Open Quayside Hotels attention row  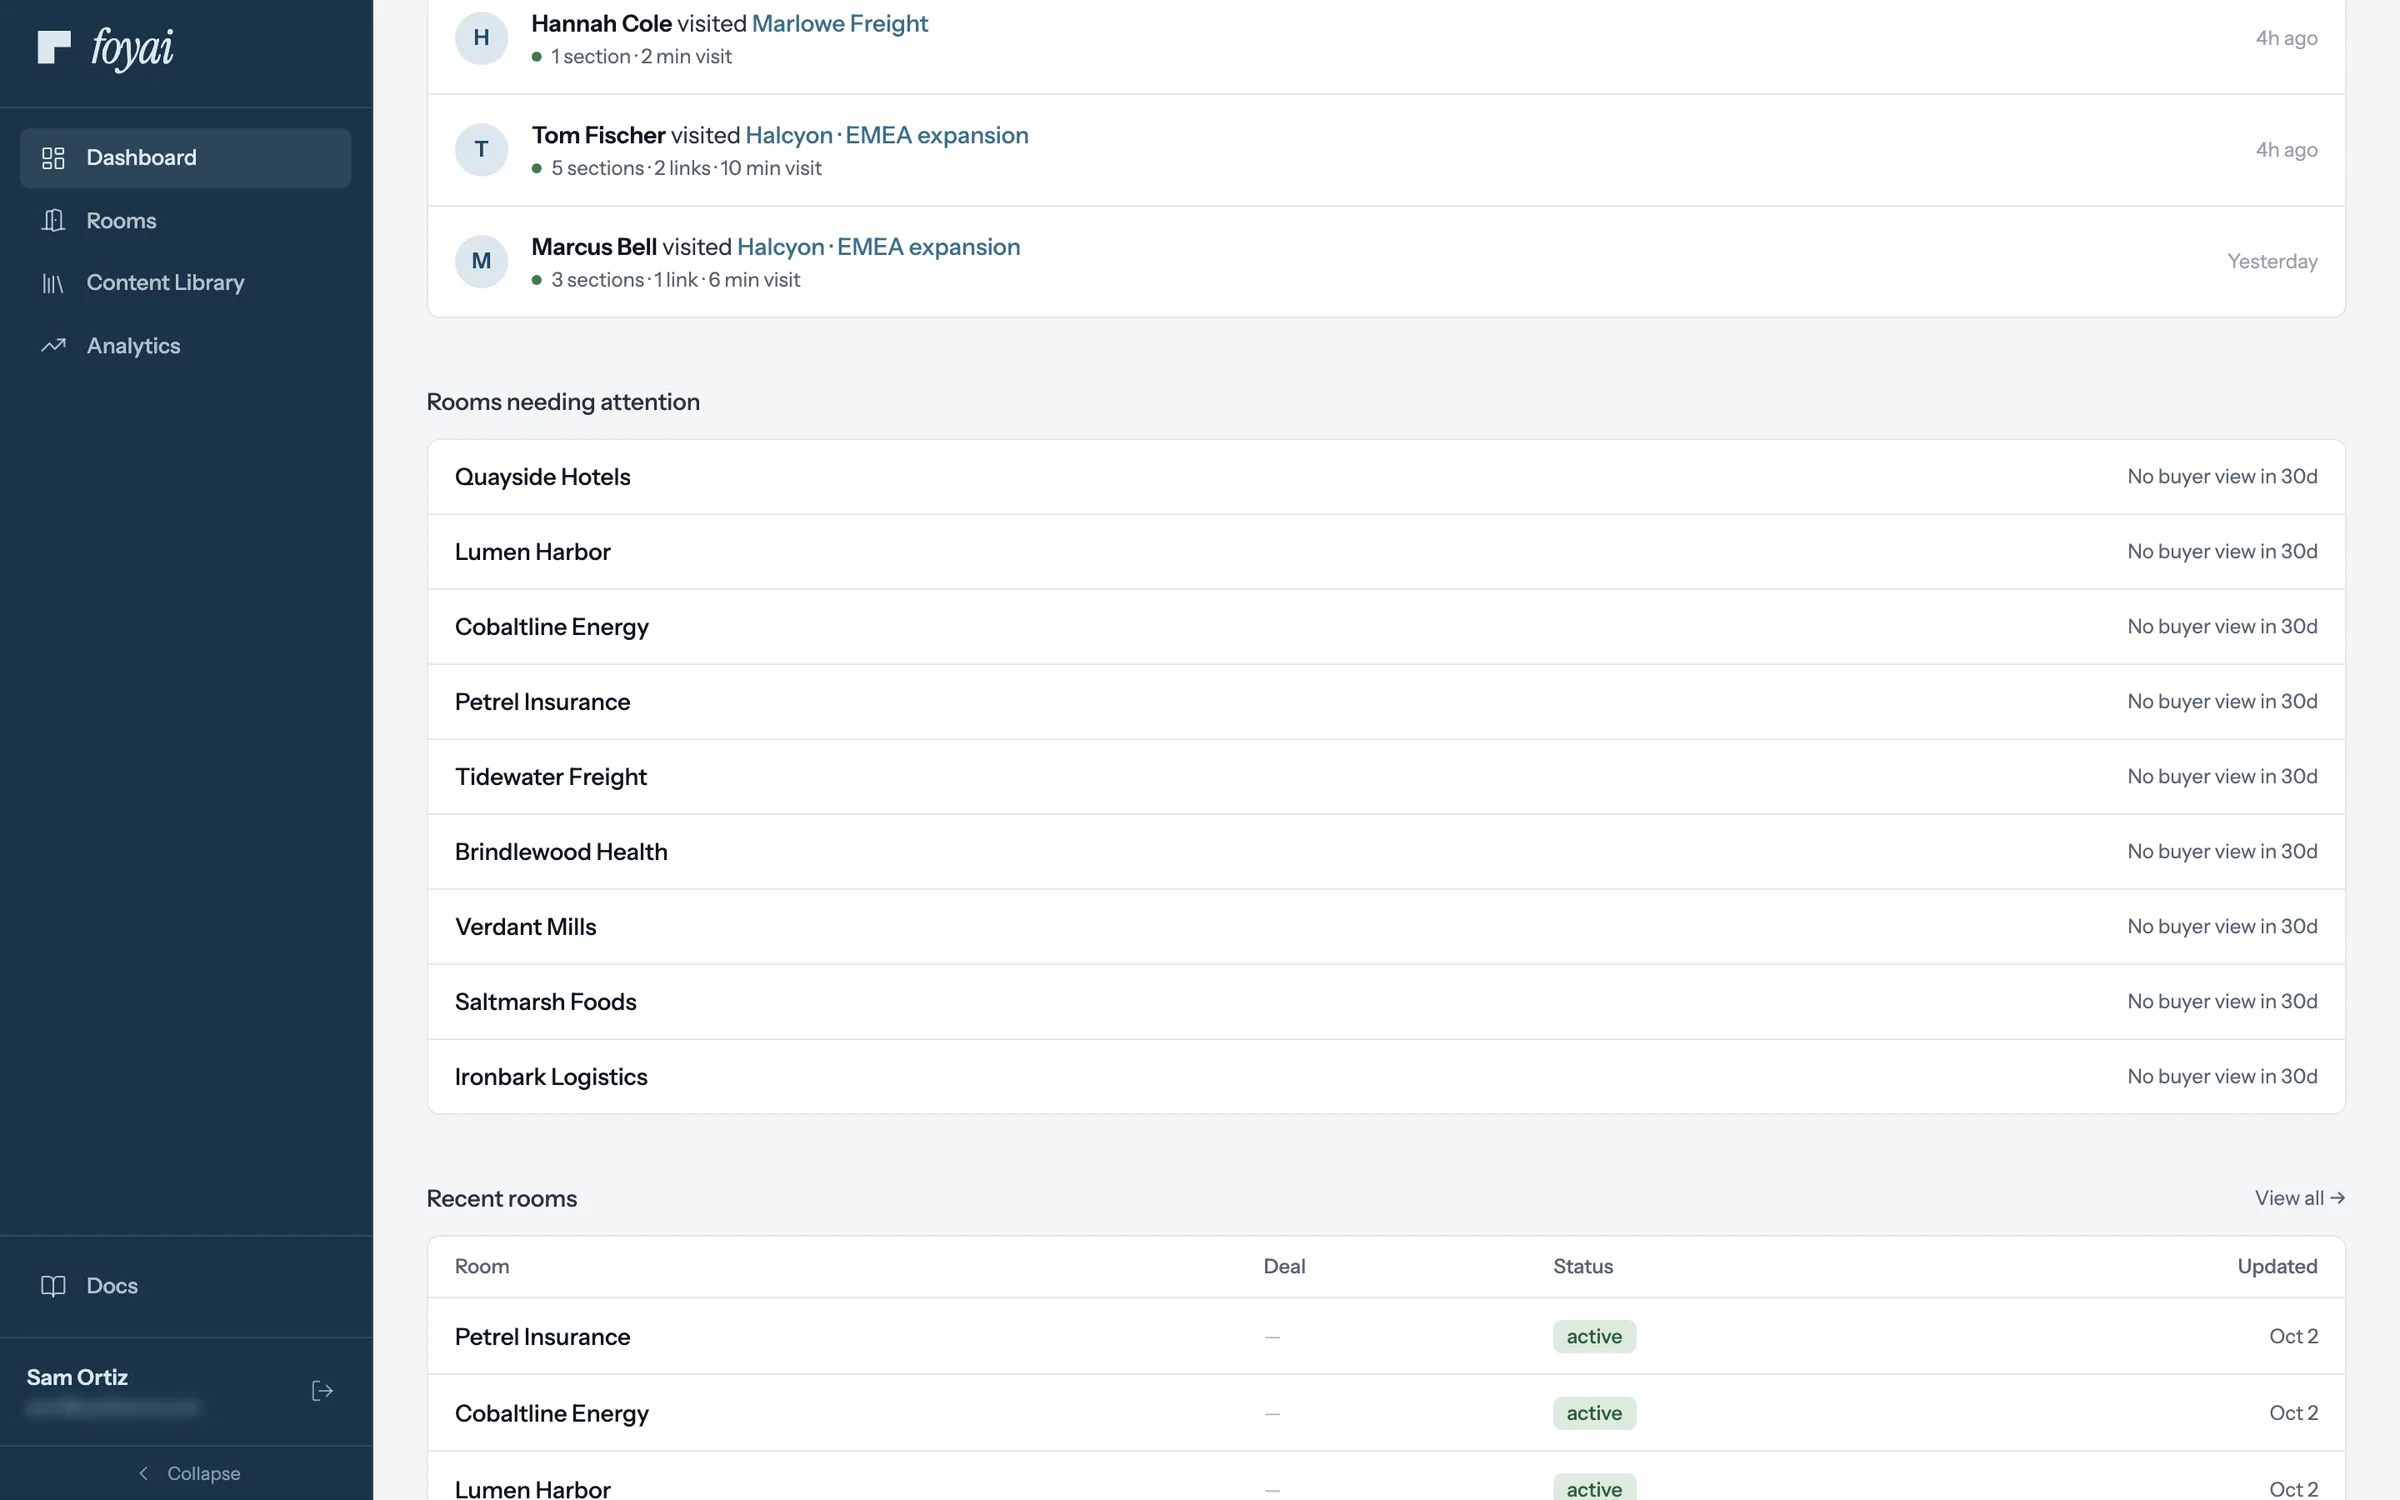coord(1386,477)
